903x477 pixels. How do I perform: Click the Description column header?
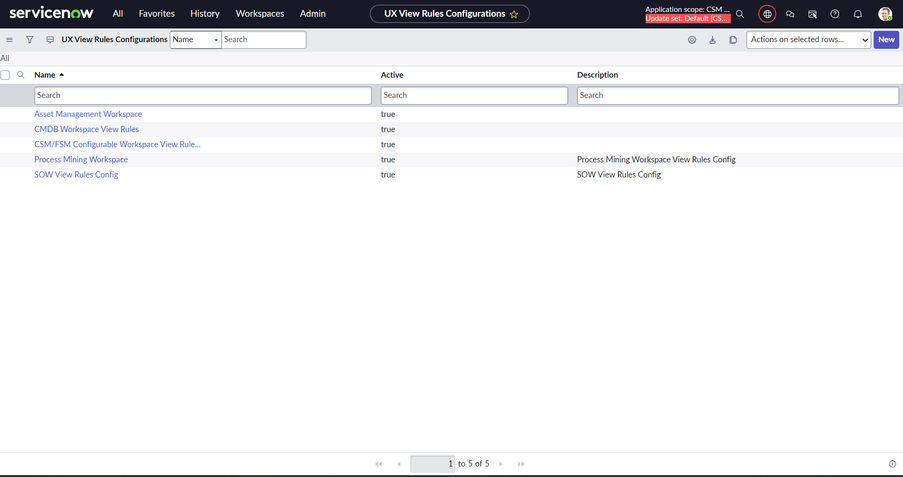[598, 75]
